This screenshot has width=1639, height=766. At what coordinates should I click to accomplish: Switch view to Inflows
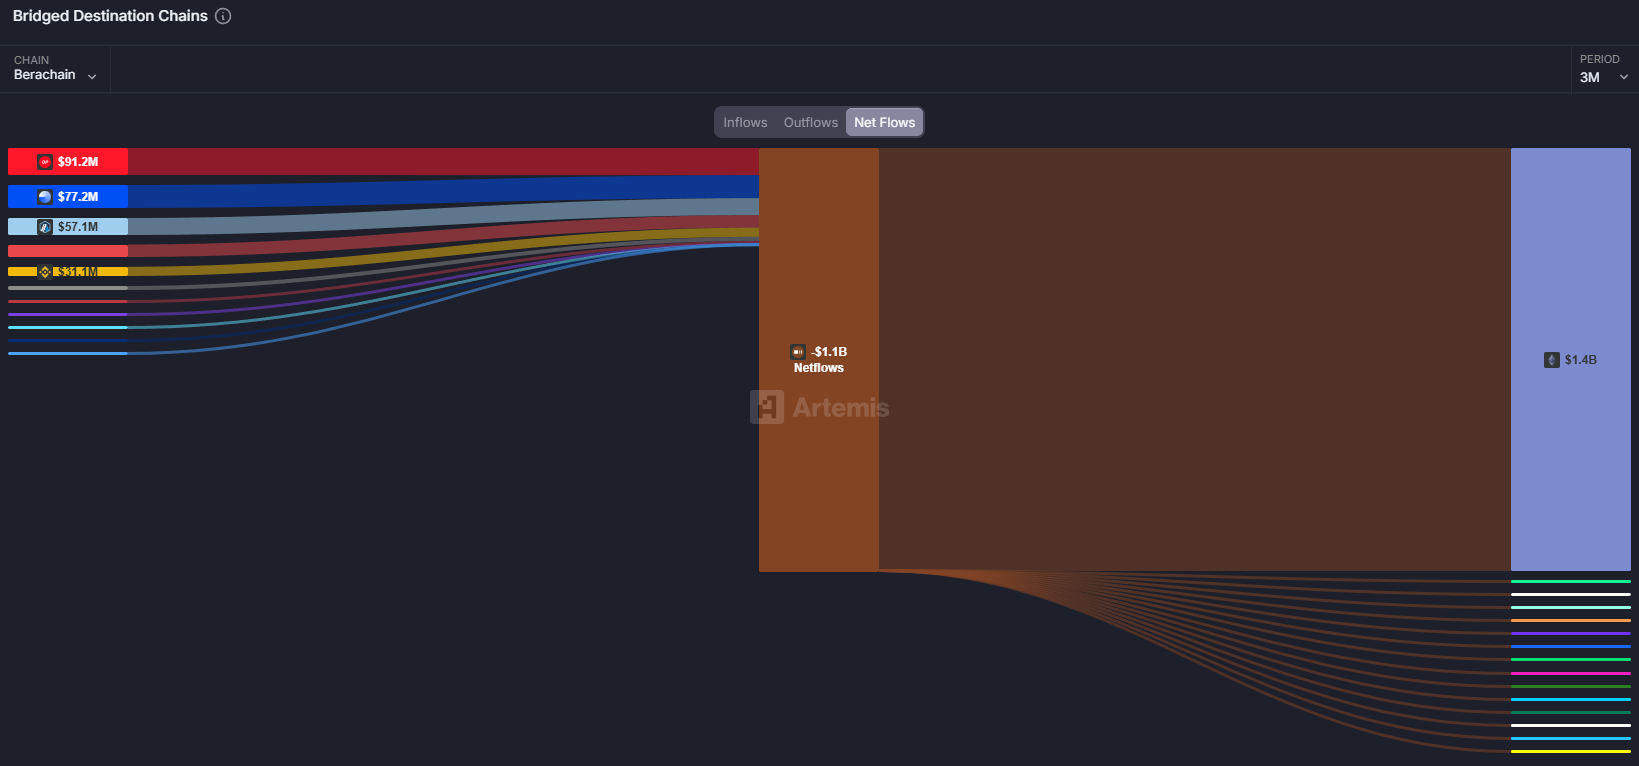745,122
